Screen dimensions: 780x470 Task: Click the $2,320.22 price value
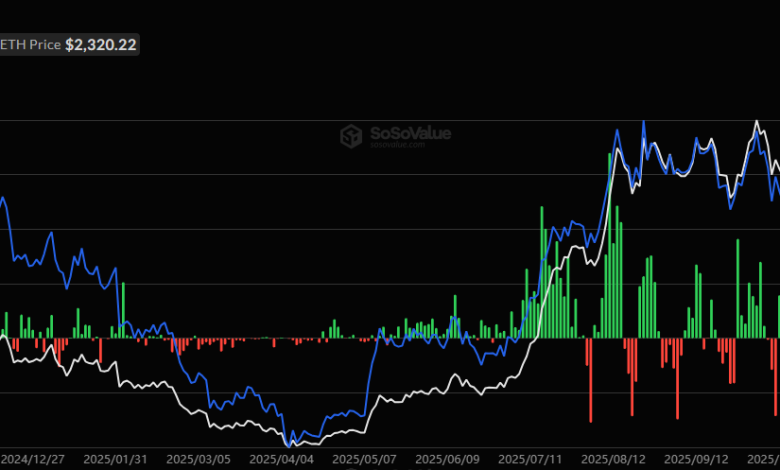tap(100, 45)
